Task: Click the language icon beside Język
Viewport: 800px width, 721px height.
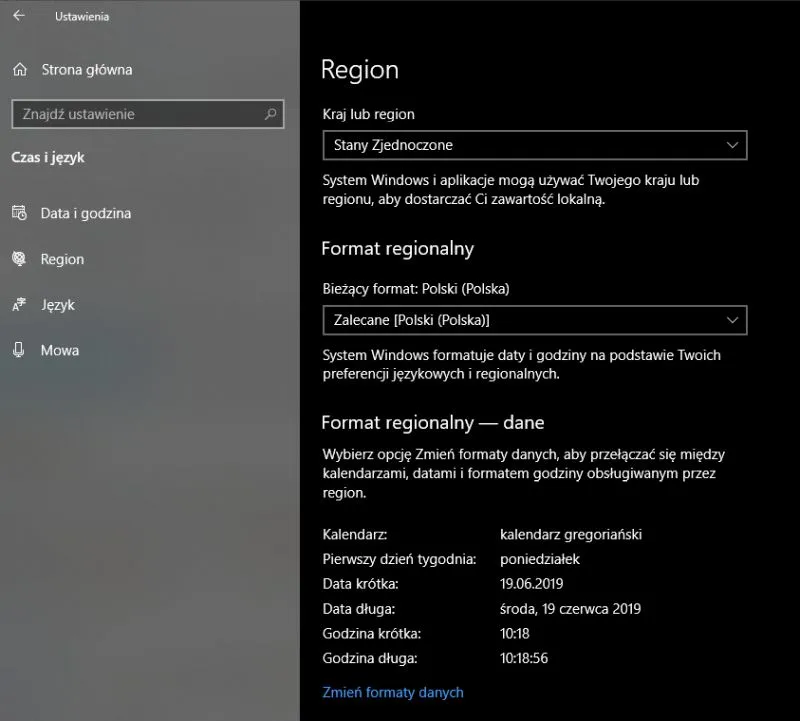Action: [x=21, y=305]
